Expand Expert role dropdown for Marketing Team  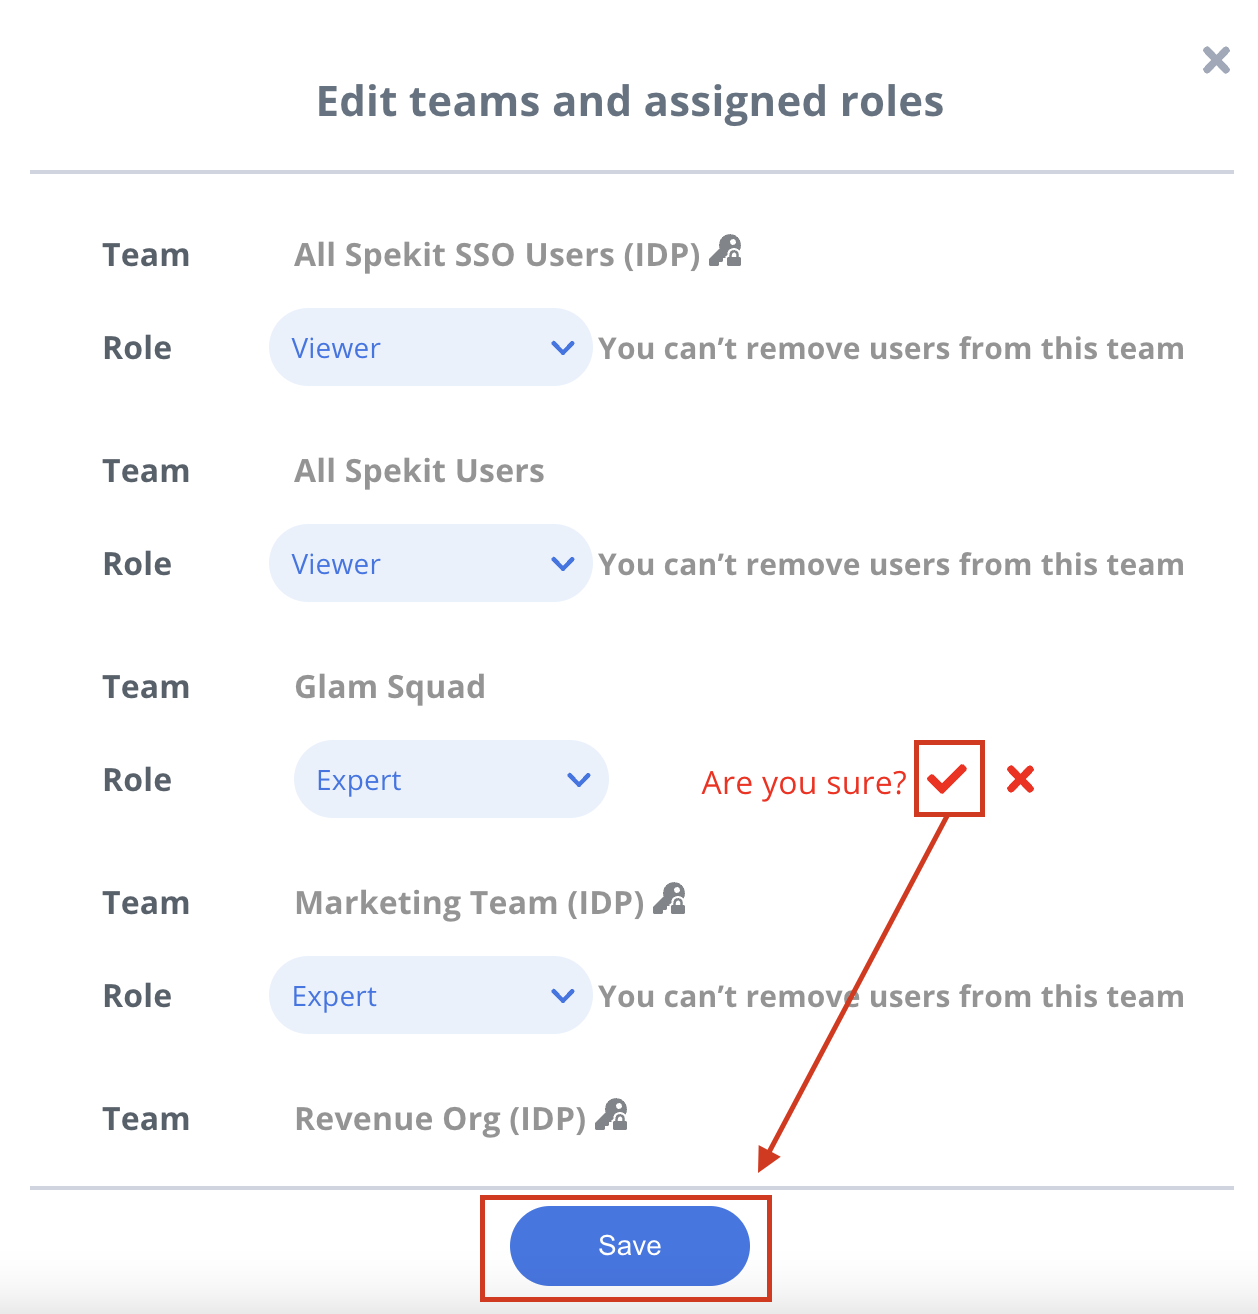(431, 995)
